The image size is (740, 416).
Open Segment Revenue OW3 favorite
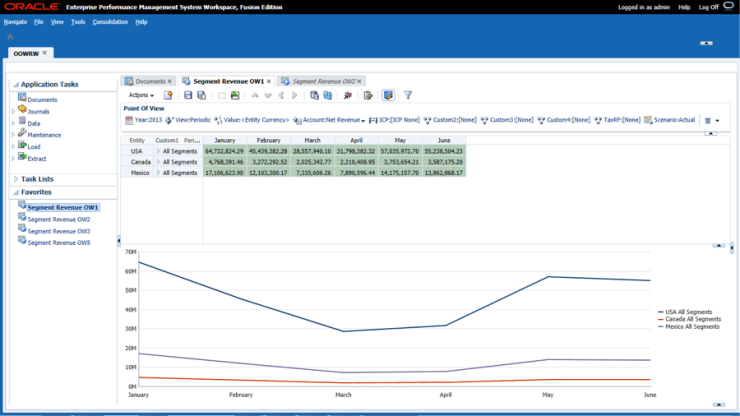[58, 231]
